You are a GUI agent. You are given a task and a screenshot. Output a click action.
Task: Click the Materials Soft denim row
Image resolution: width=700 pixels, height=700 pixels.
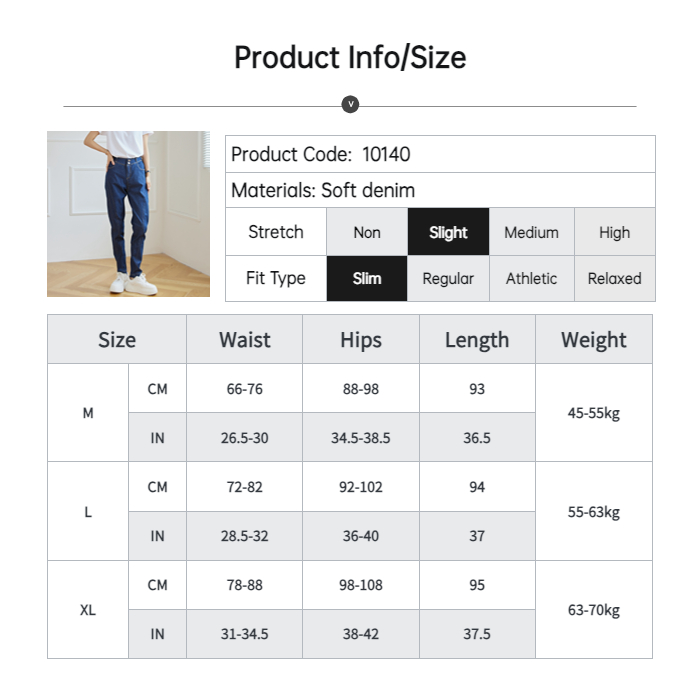coord(440,190)
